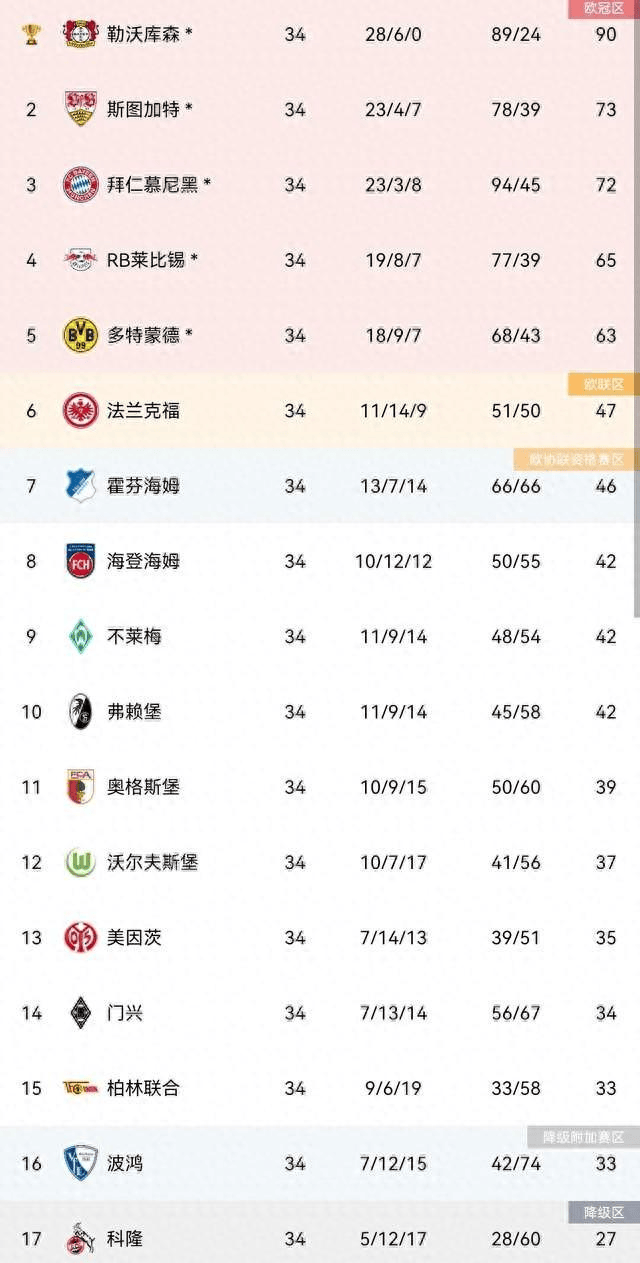Click the 欧冠区 zone label
The image size is (640, 1263).
tap(602, 9)
